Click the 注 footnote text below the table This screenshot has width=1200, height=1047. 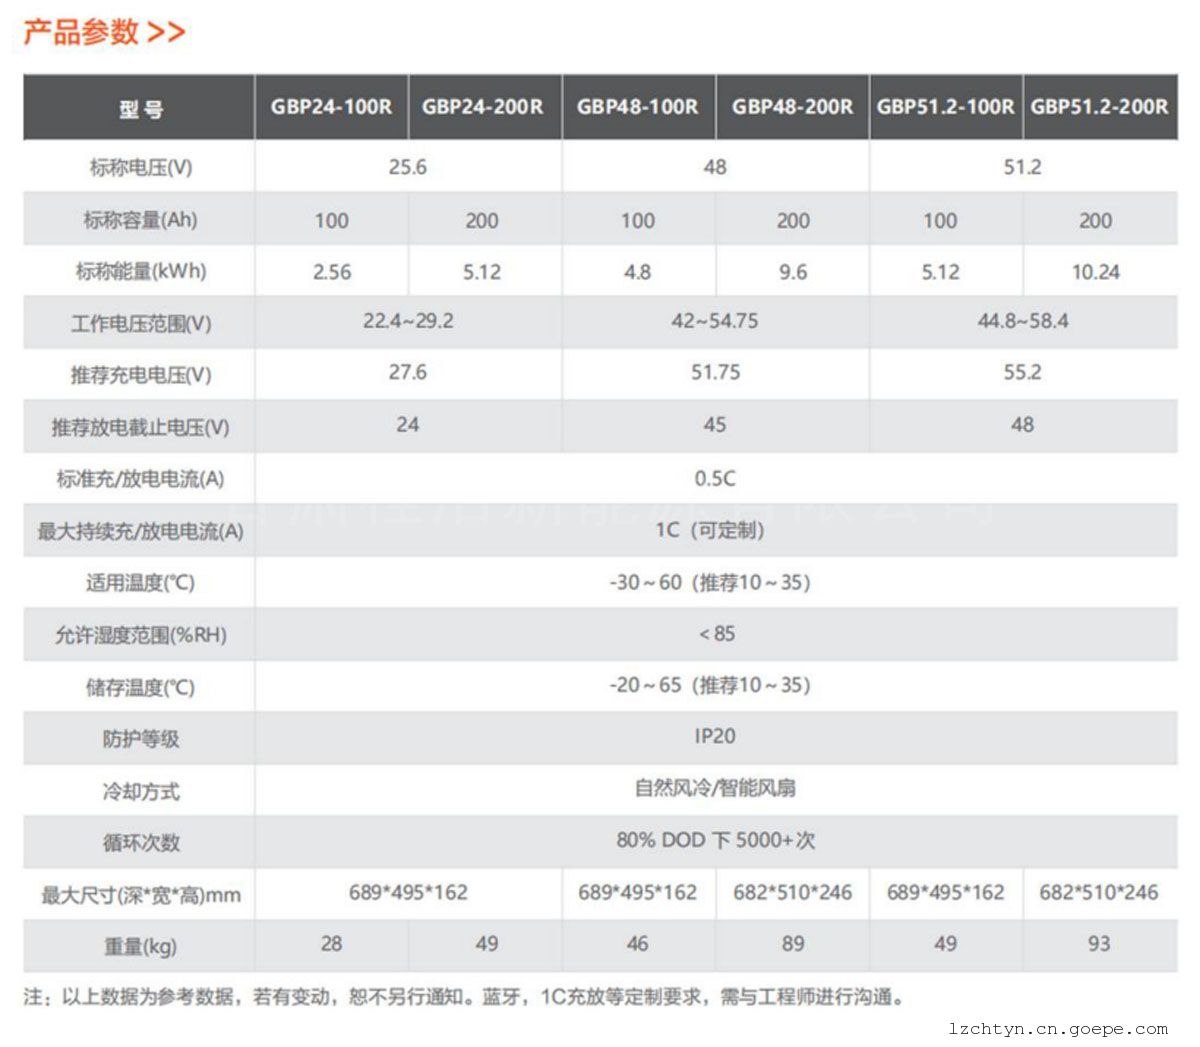point(464,997)
